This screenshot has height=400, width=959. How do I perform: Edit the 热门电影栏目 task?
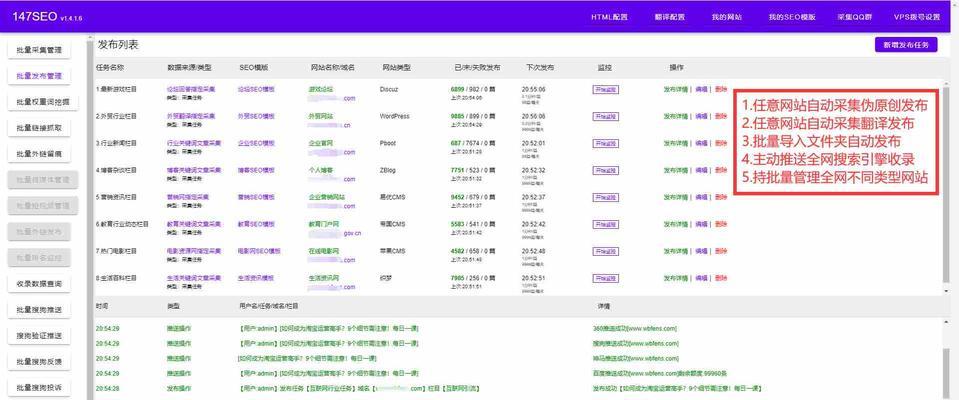tap(701, 251)
